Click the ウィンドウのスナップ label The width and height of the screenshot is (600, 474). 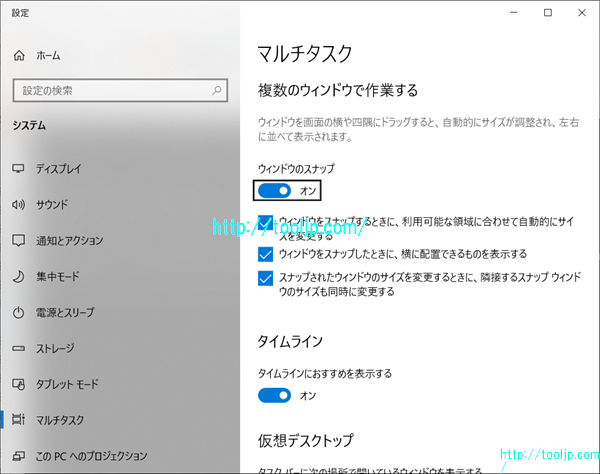point(296,169)
